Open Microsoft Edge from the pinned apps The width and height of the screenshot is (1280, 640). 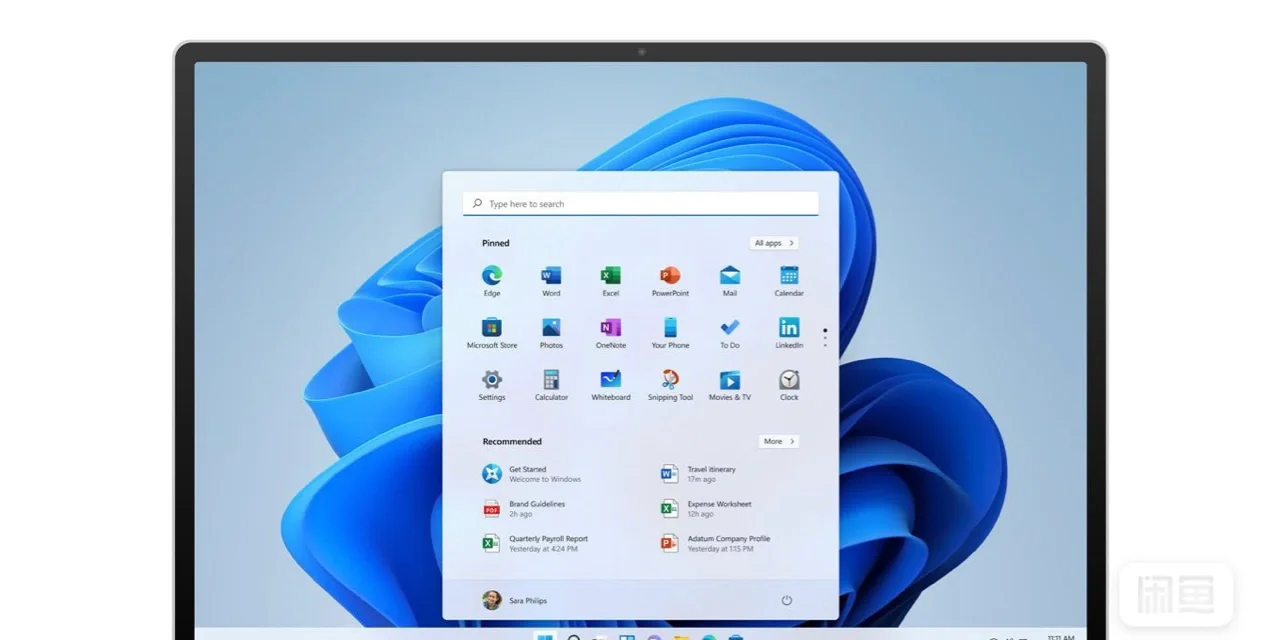[x=491, y=277]
